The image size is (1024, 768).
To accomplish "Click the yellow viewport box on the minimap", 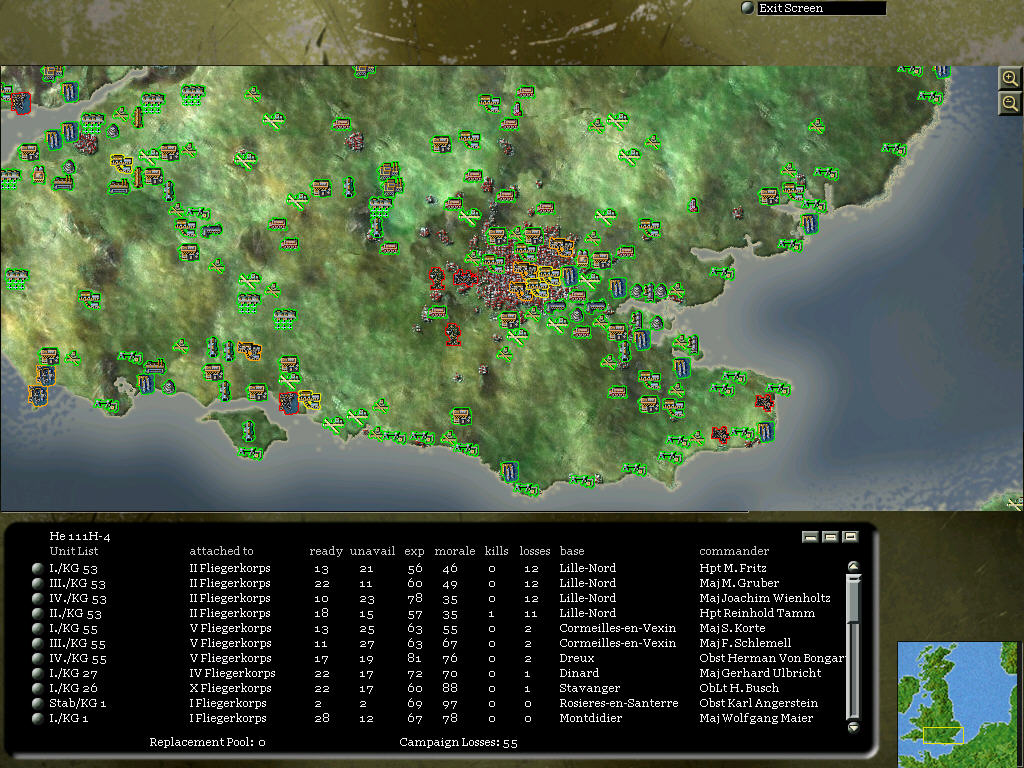I will tap(943, 735).
